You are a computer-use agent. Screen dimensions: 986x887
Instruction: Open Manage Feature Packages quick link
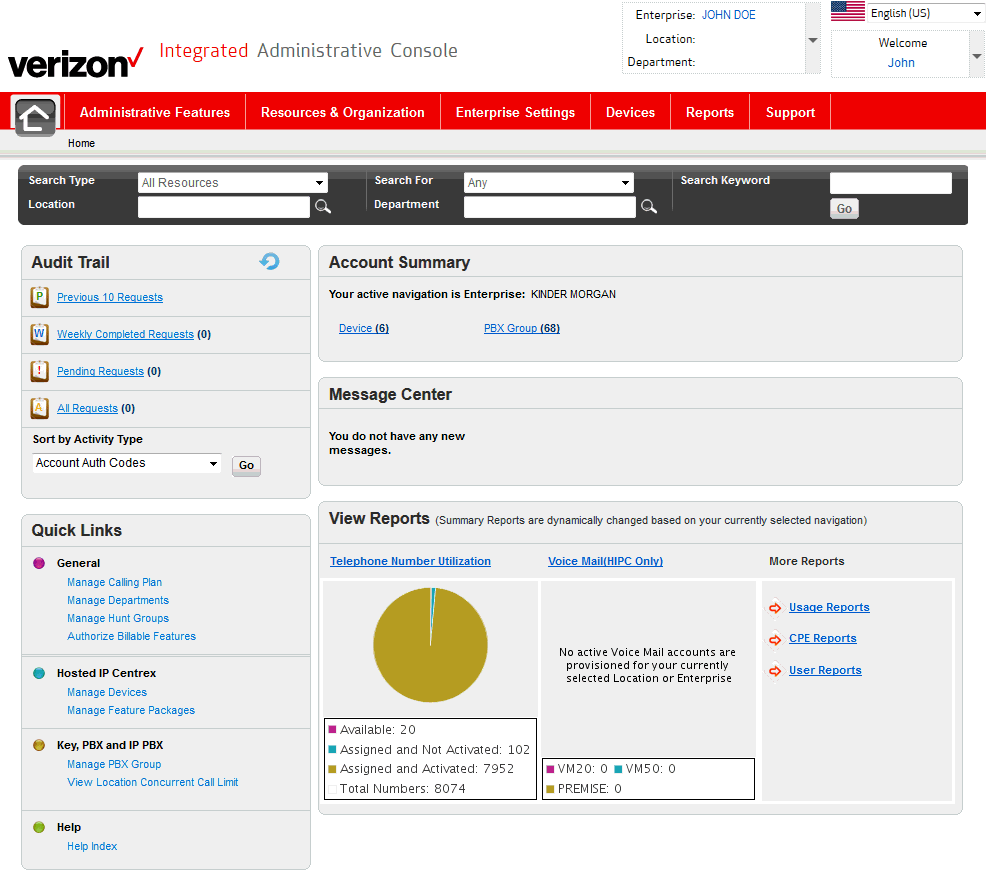131,710
